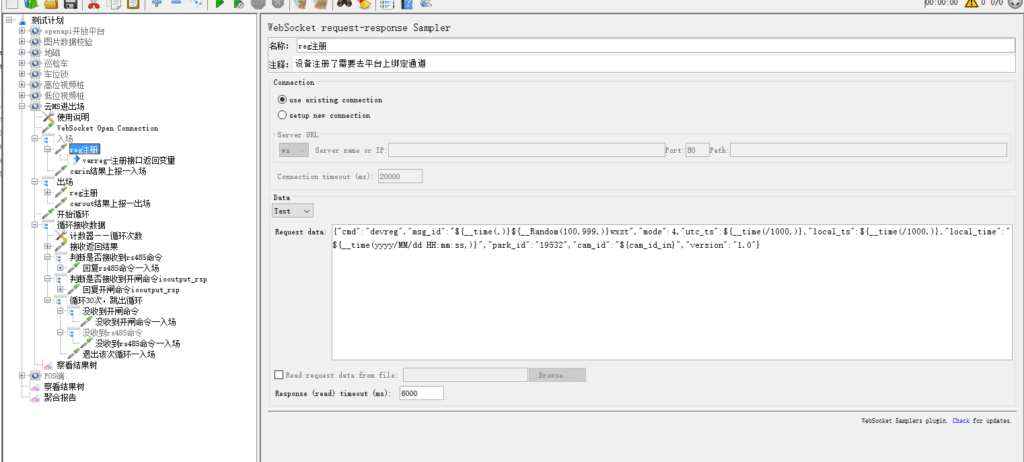The width and height of the screenshot is (1024, 462).
Task: Click the 'Check' for updates link
Action: tap(960, 422)
